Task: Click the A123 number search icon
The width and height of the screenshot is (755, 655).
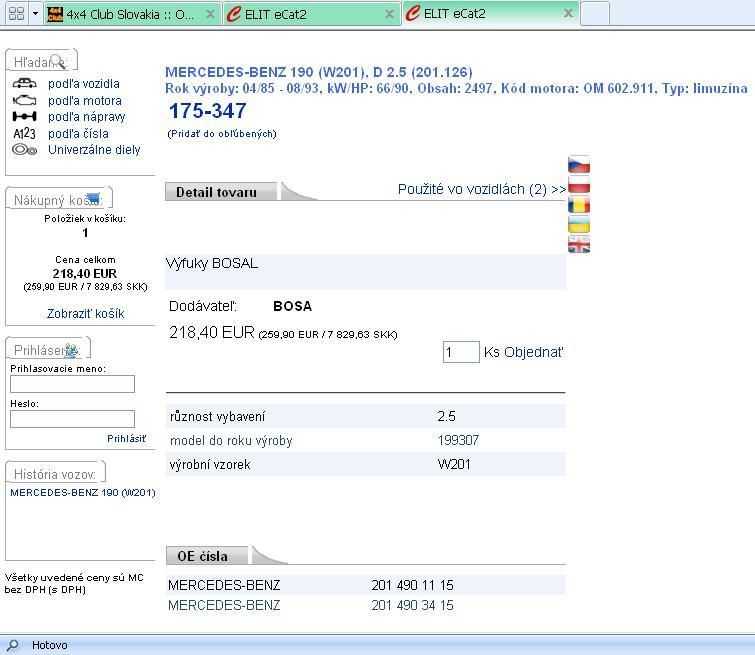Action: coord(25,133)
